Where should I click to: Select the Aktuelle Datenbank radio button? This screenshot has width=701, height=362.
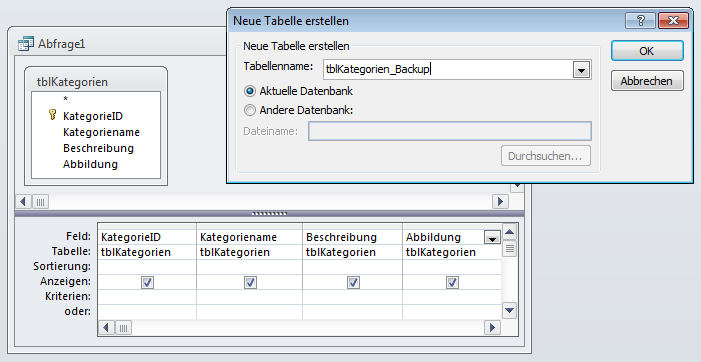[250, 91]
